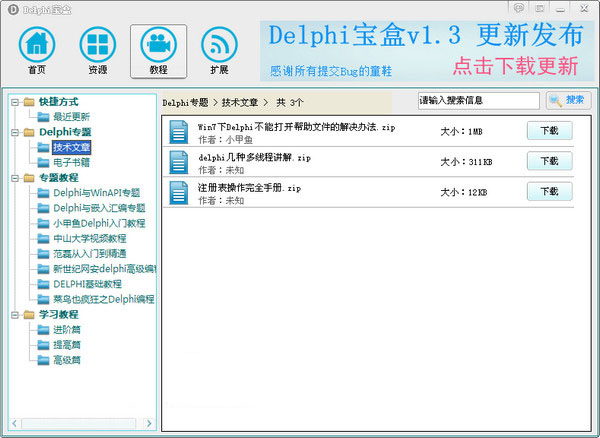Image resolution: width=600 pixels, height=438 pixels.
Task: Click the file name 注册表操作完全手册.zip
Action: click(249, 188)
